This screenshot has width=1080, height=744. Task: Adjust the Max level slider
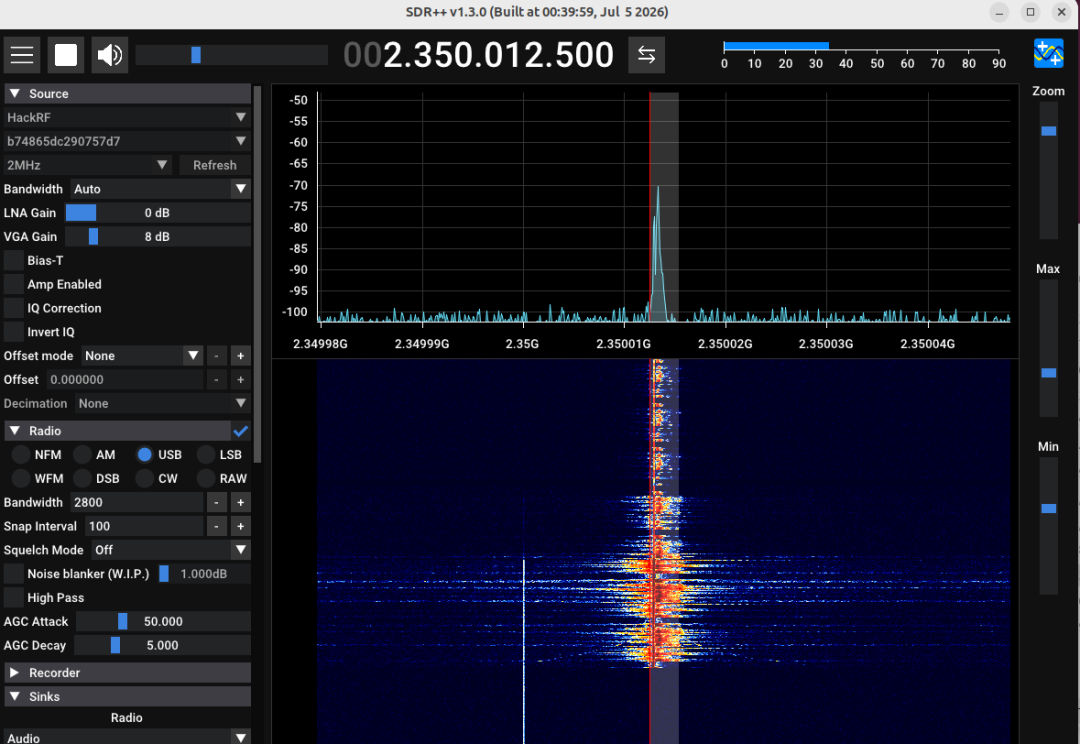pyautogui.click(x=1048, y=349)
